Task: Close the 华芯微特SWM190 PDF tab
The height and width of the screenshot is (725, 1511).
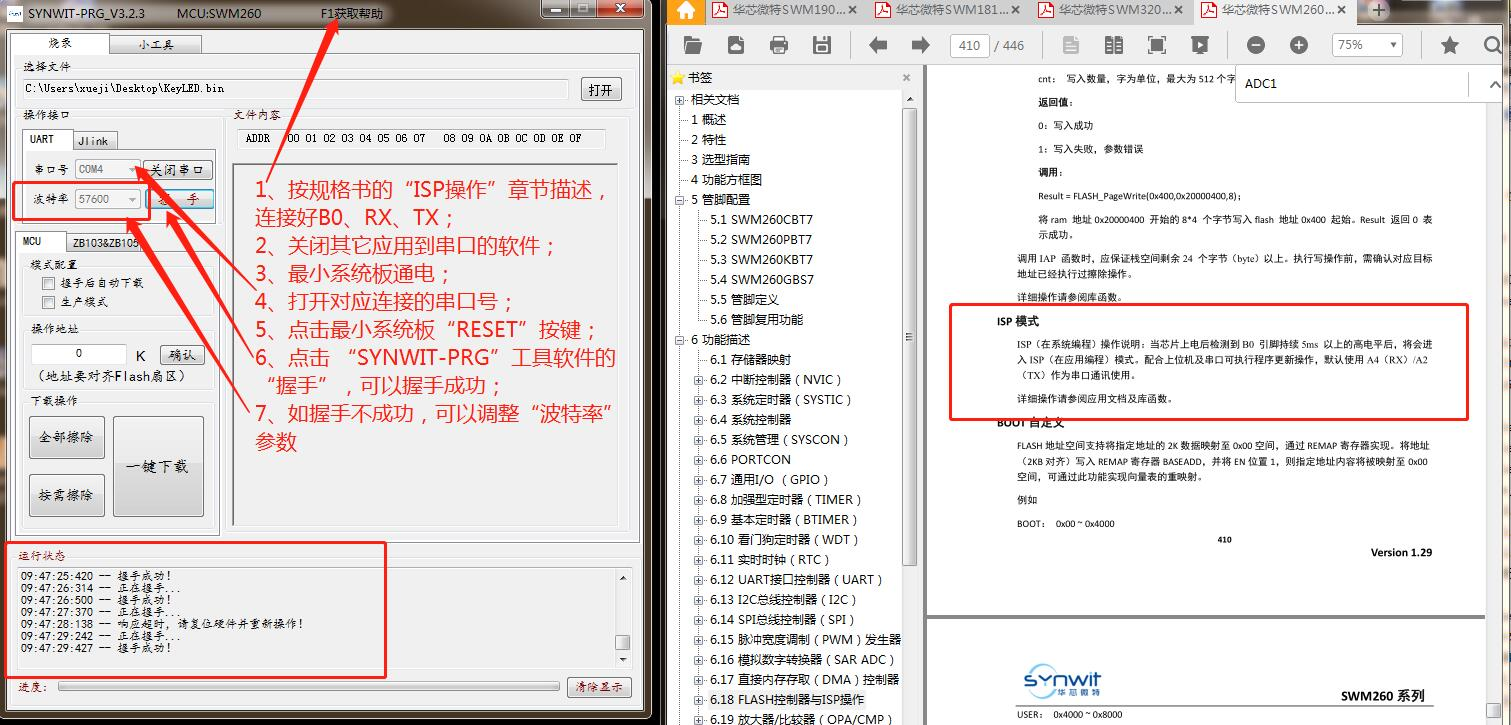Action: click(852, 11)
